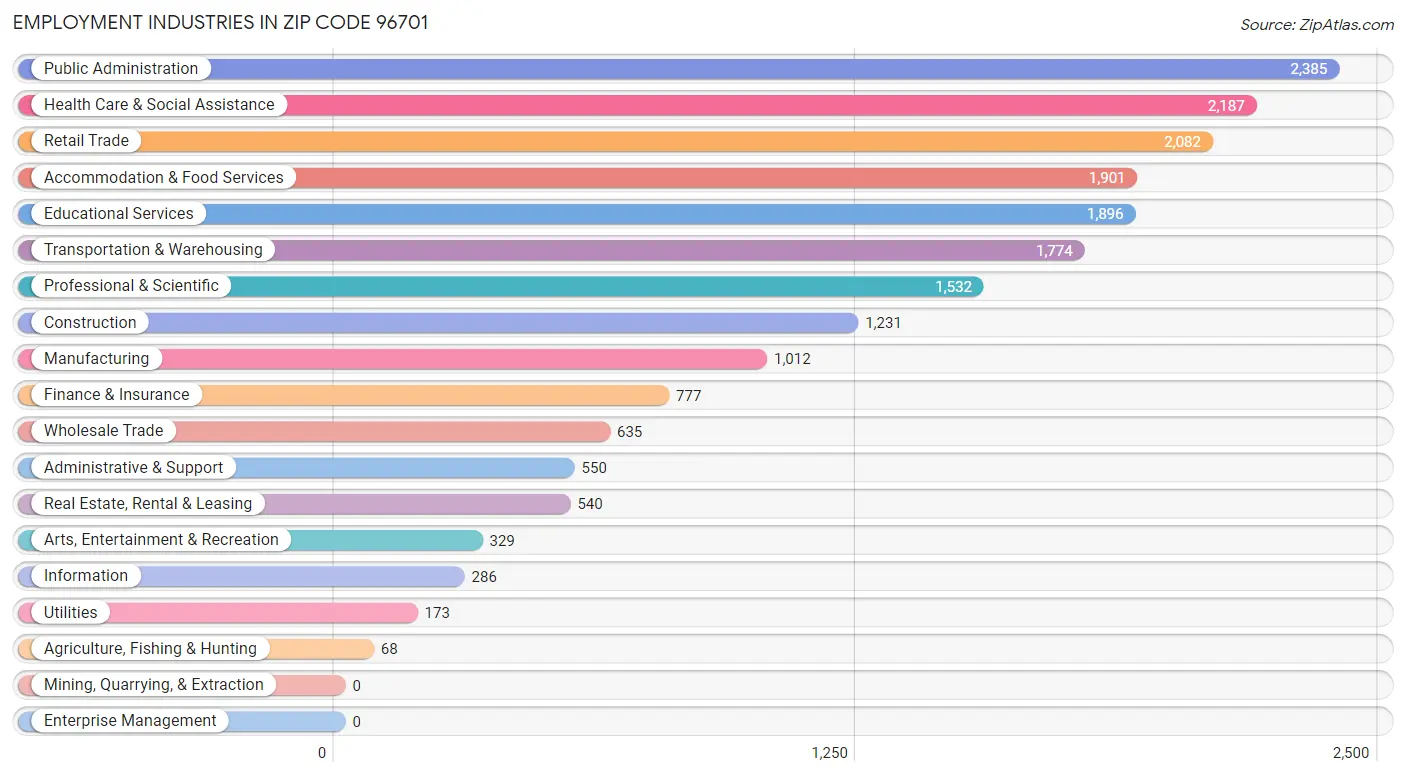Click the 635 value beside Wholesale Trade bar
Viewport: 1406px width, 776px height.
(x=630, y=432)
